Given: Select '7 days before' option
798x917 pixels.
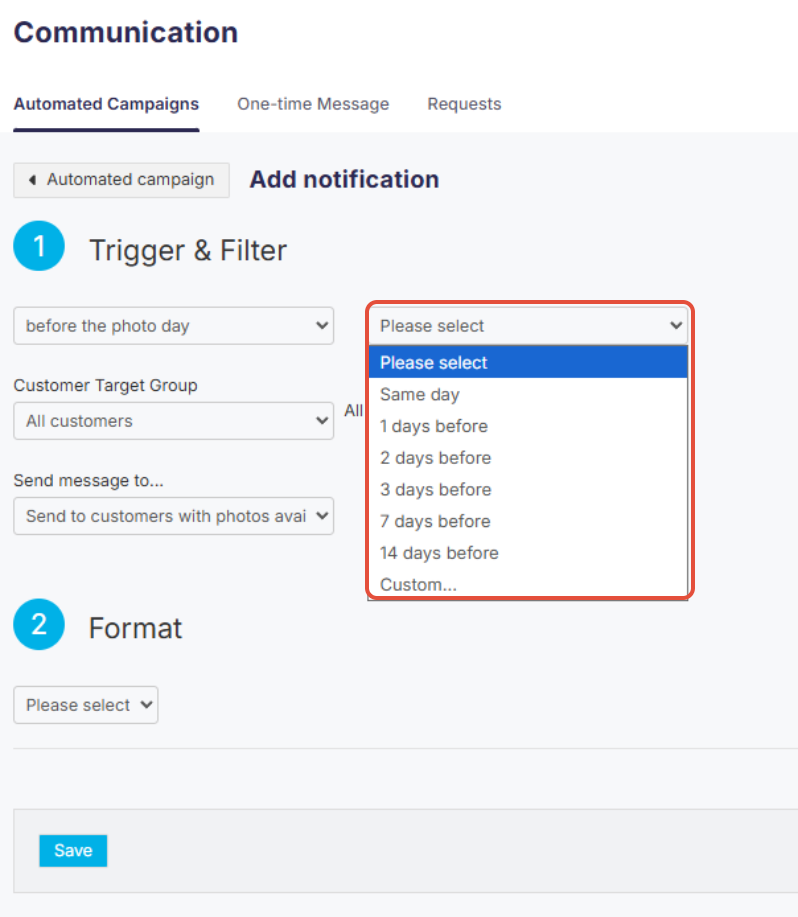Looking at the screenshot, I should [x=435, y=521].
